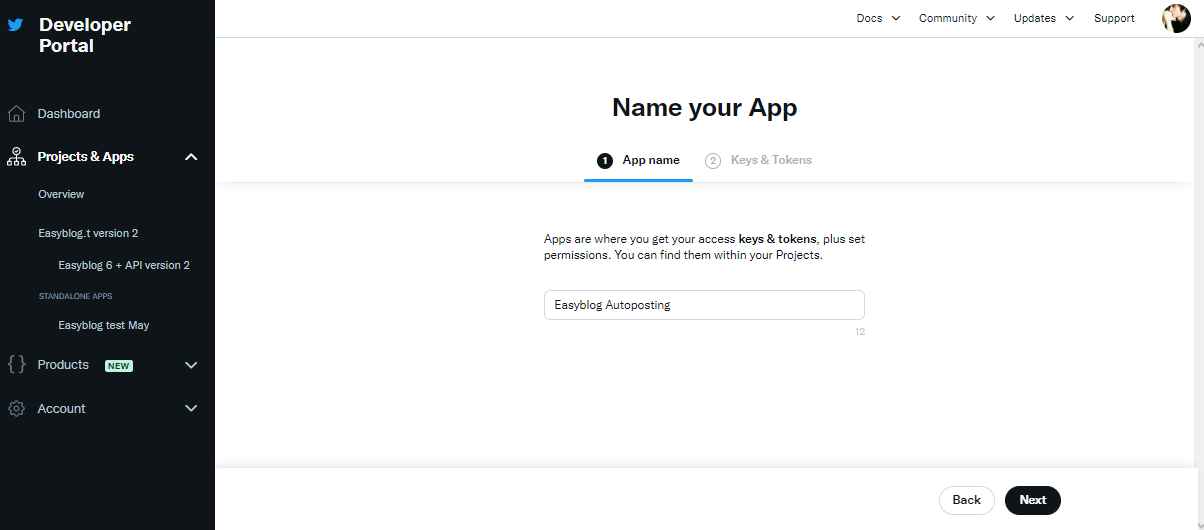The image size is (1204, 530).
Task: Click the STANDALONE APPS label
Action: (x=75, y=297)
